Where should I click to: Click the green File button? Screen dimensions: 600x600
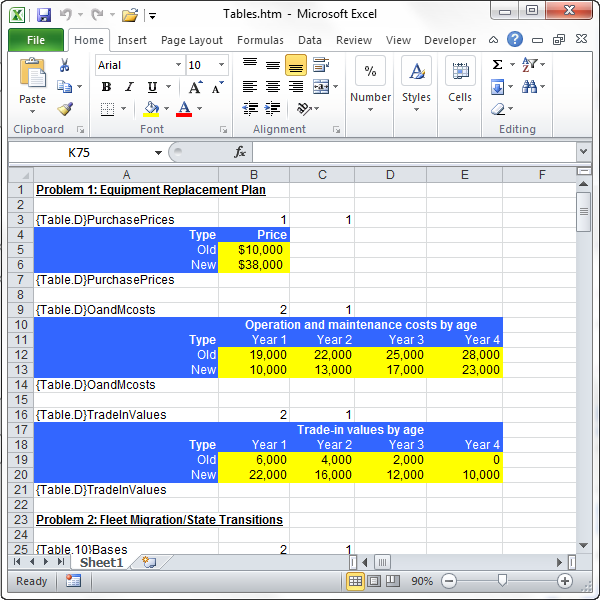click(36, 40)
